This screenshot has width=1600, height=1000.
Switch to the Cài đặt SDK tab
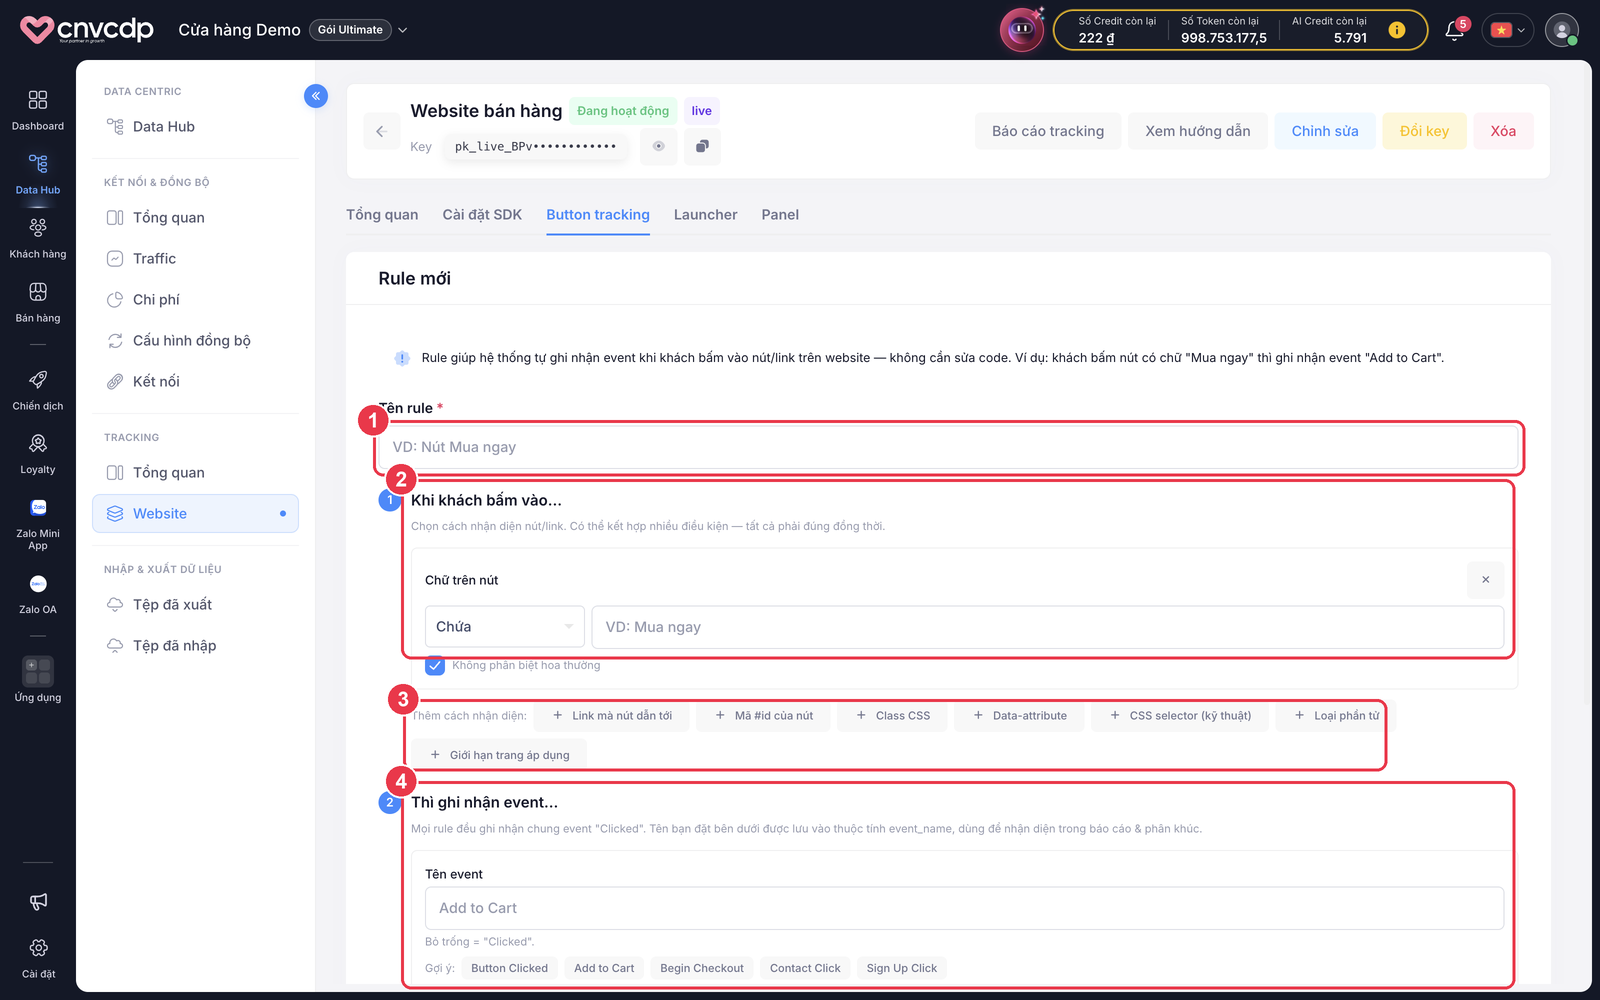(482, 215)
